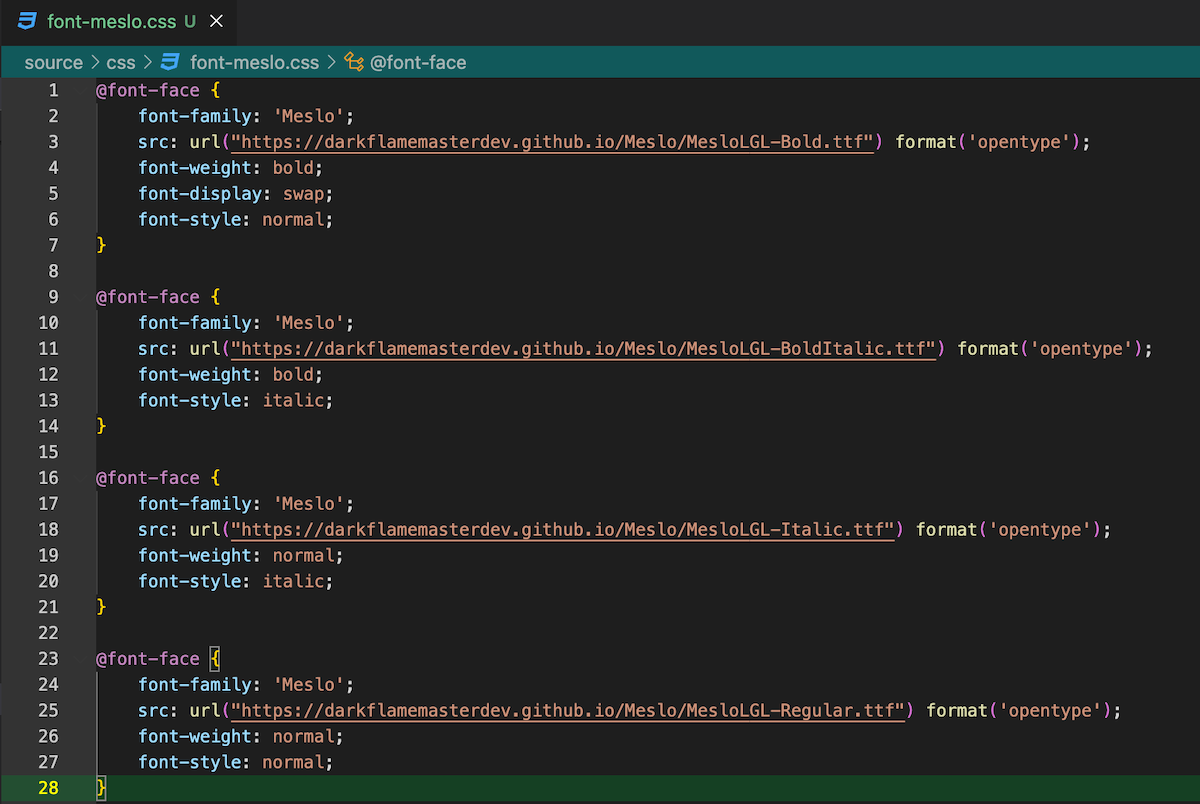Screen dimensions: 1200x804
Task: Click the CSS icon in the breadcrumb bar
Action: 170,62
